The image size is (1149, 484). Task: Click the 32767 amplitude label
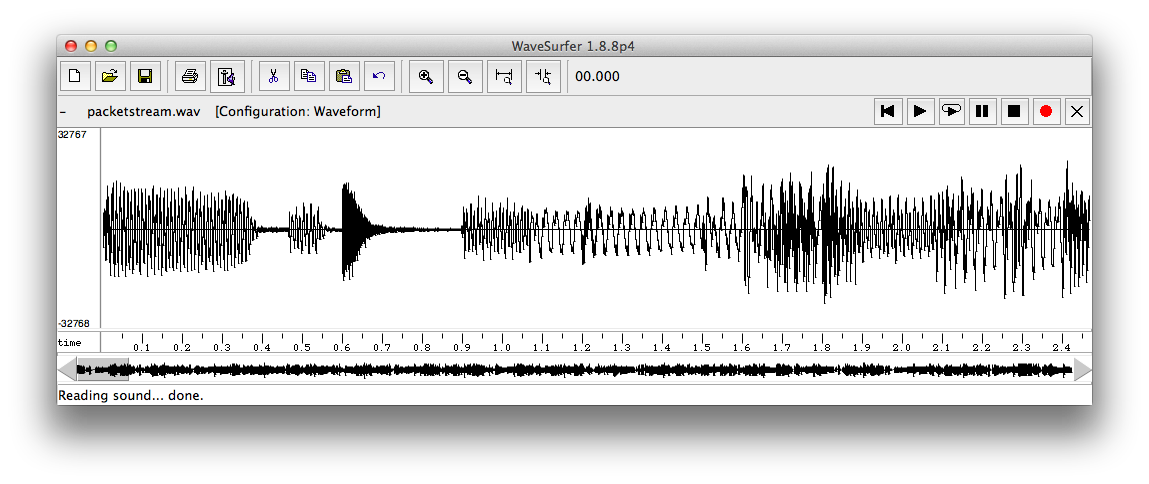coord(72,135)
